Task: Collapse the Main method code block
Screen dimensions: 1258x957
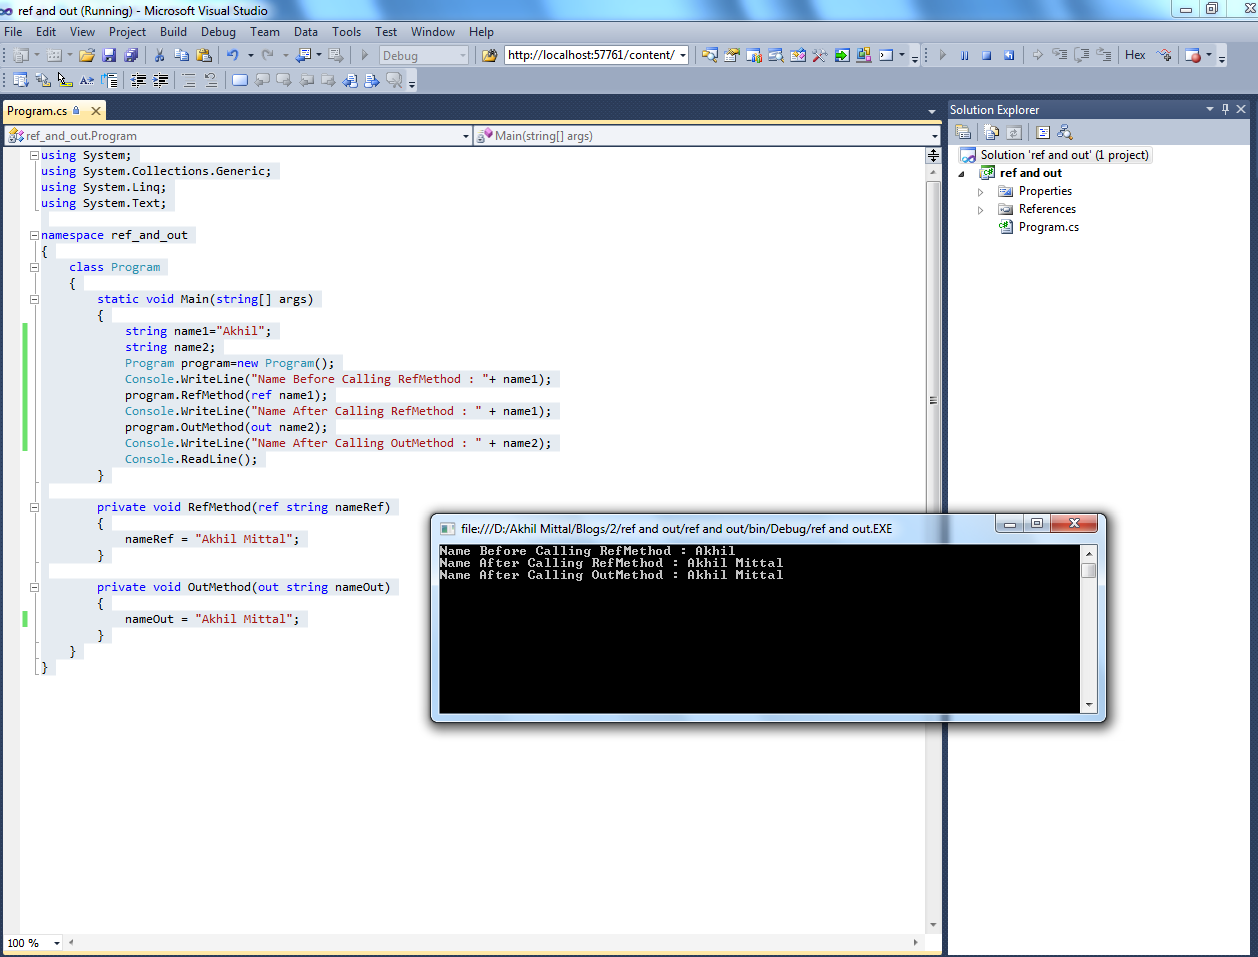Action: pyautogui.click(x=34, y=299)
